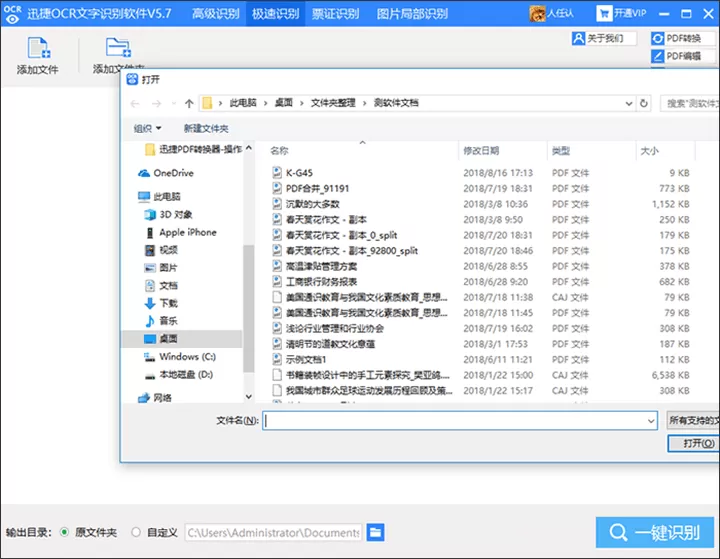Click the 添加文件 add file icon
Screen dimensions: 720x559
point(39,48)
